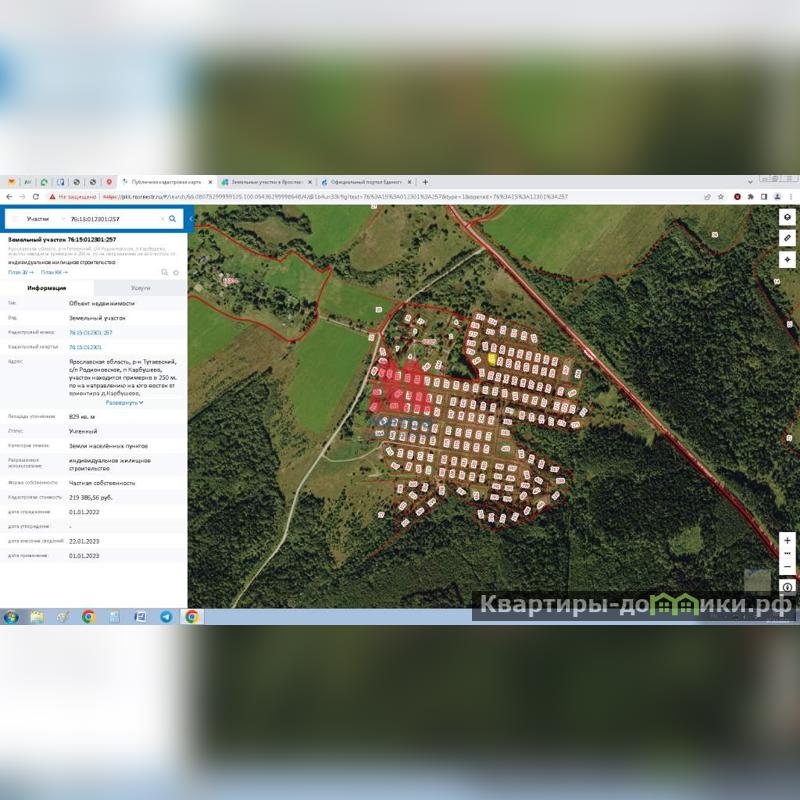Open cadastral number link 76:15:012301:257
The width and height of the screenshot is (800, 800).
(x=90, y=332)
